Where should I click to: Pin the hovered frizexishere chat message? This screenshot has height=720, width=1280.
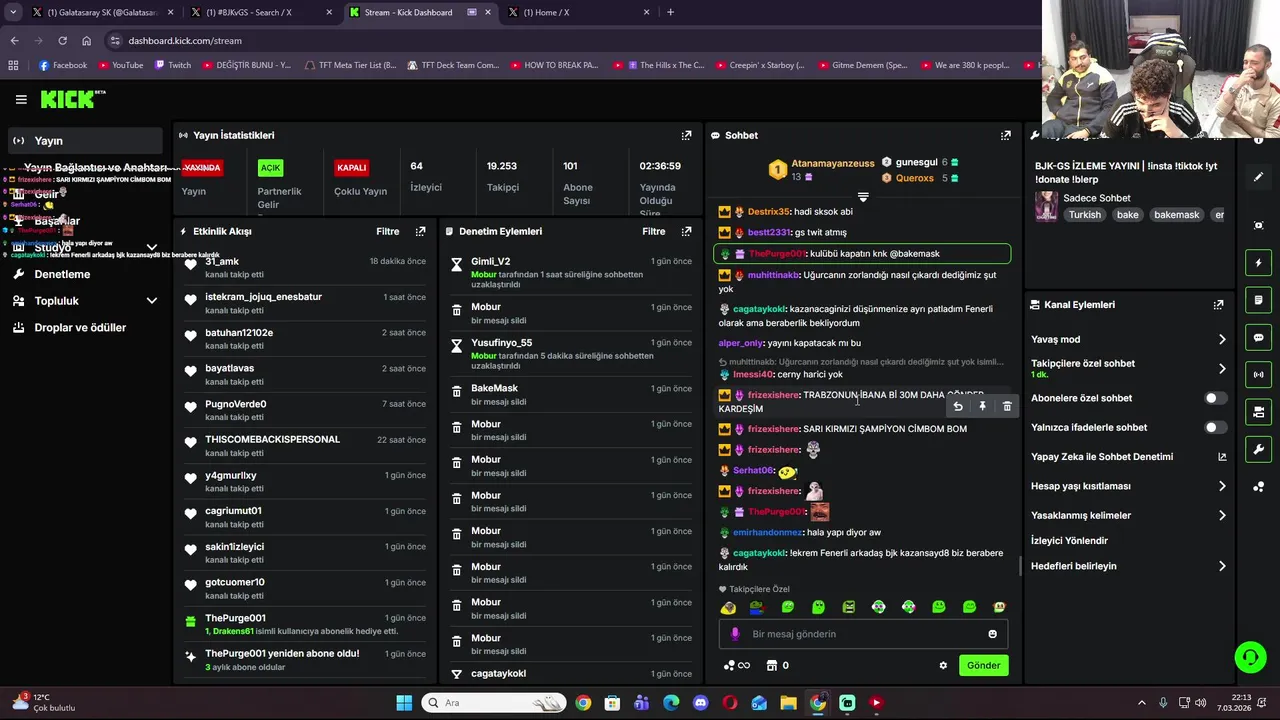click(982, 406)
